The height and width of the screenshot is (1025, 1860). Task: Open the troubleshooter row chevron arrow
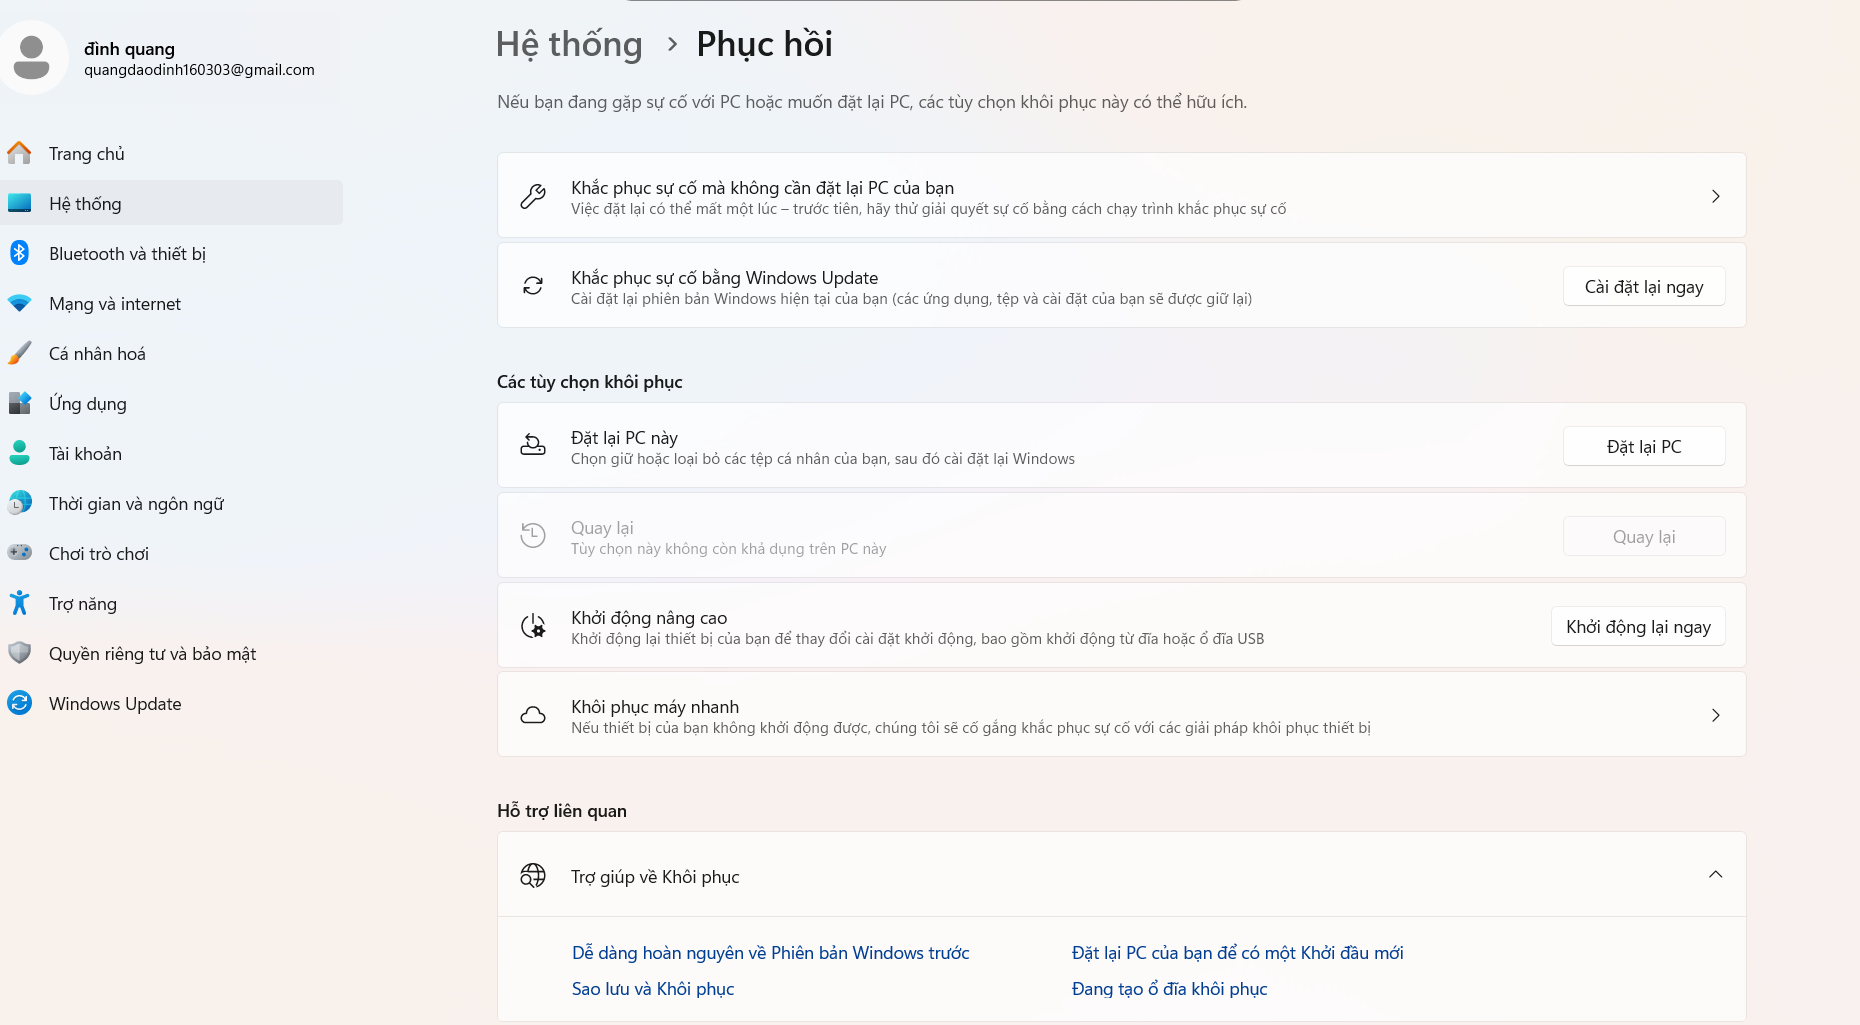click(x=1715, y=196)
